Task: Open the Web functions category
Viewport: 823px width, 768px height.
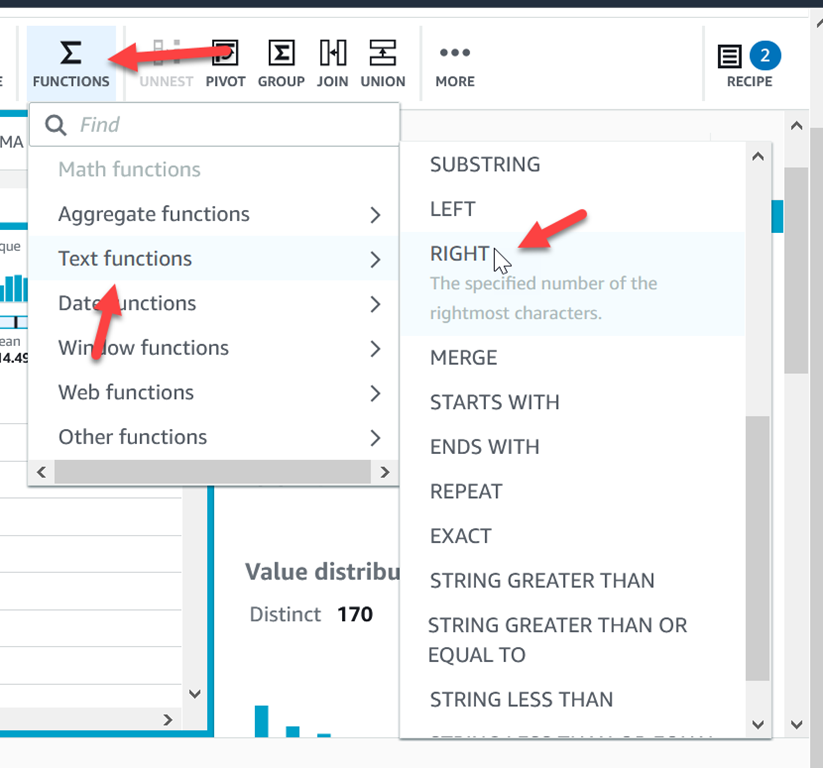Action: coord(126,392)
